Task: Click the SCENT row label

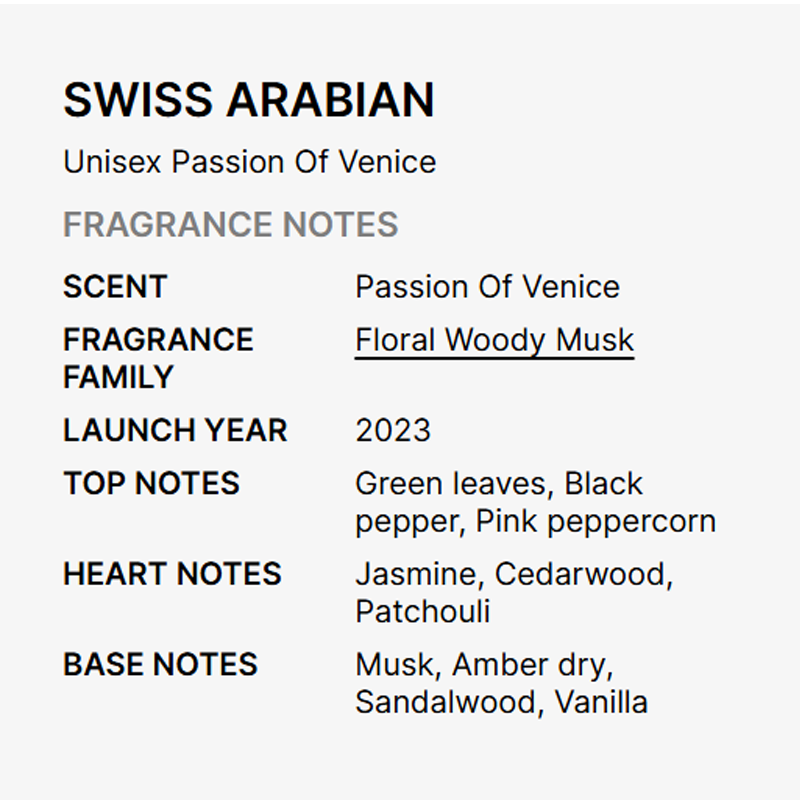Action: [x=114, y=287]
